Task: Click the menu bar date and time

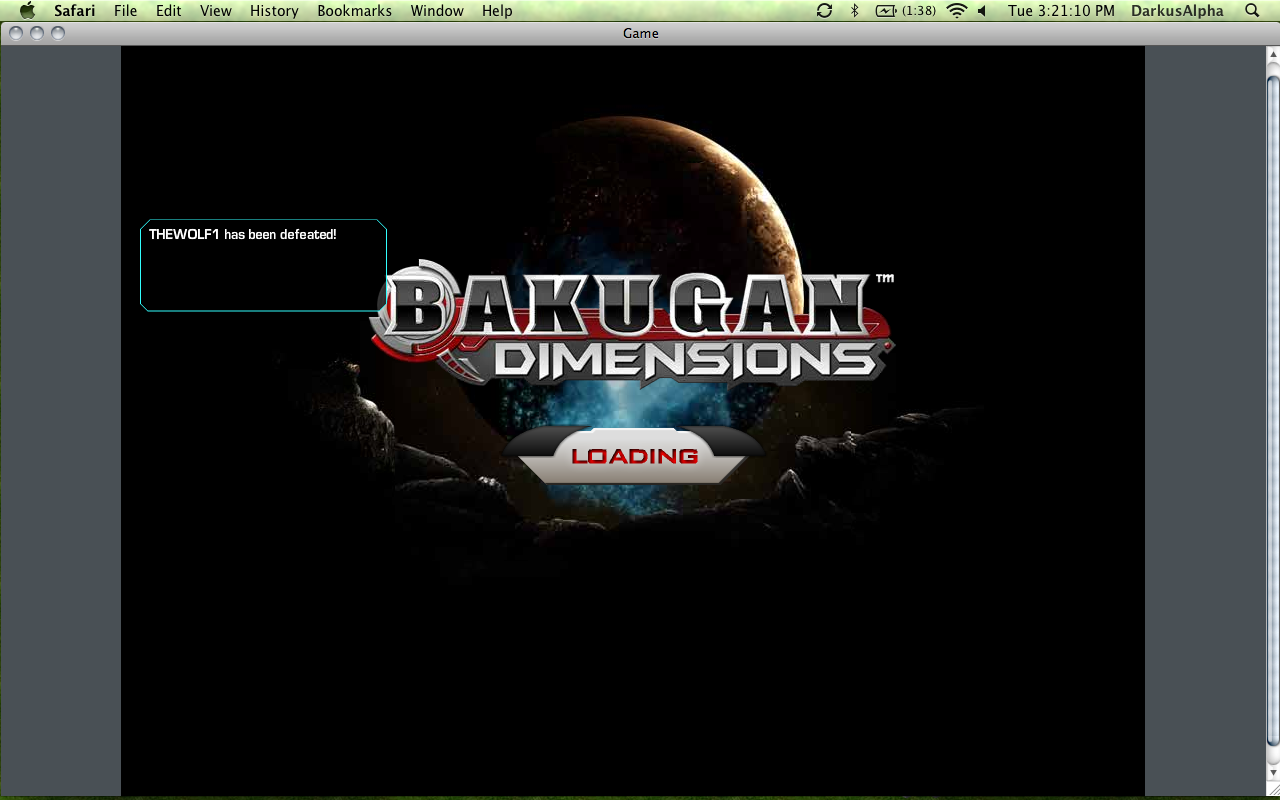Action: 1061,11
